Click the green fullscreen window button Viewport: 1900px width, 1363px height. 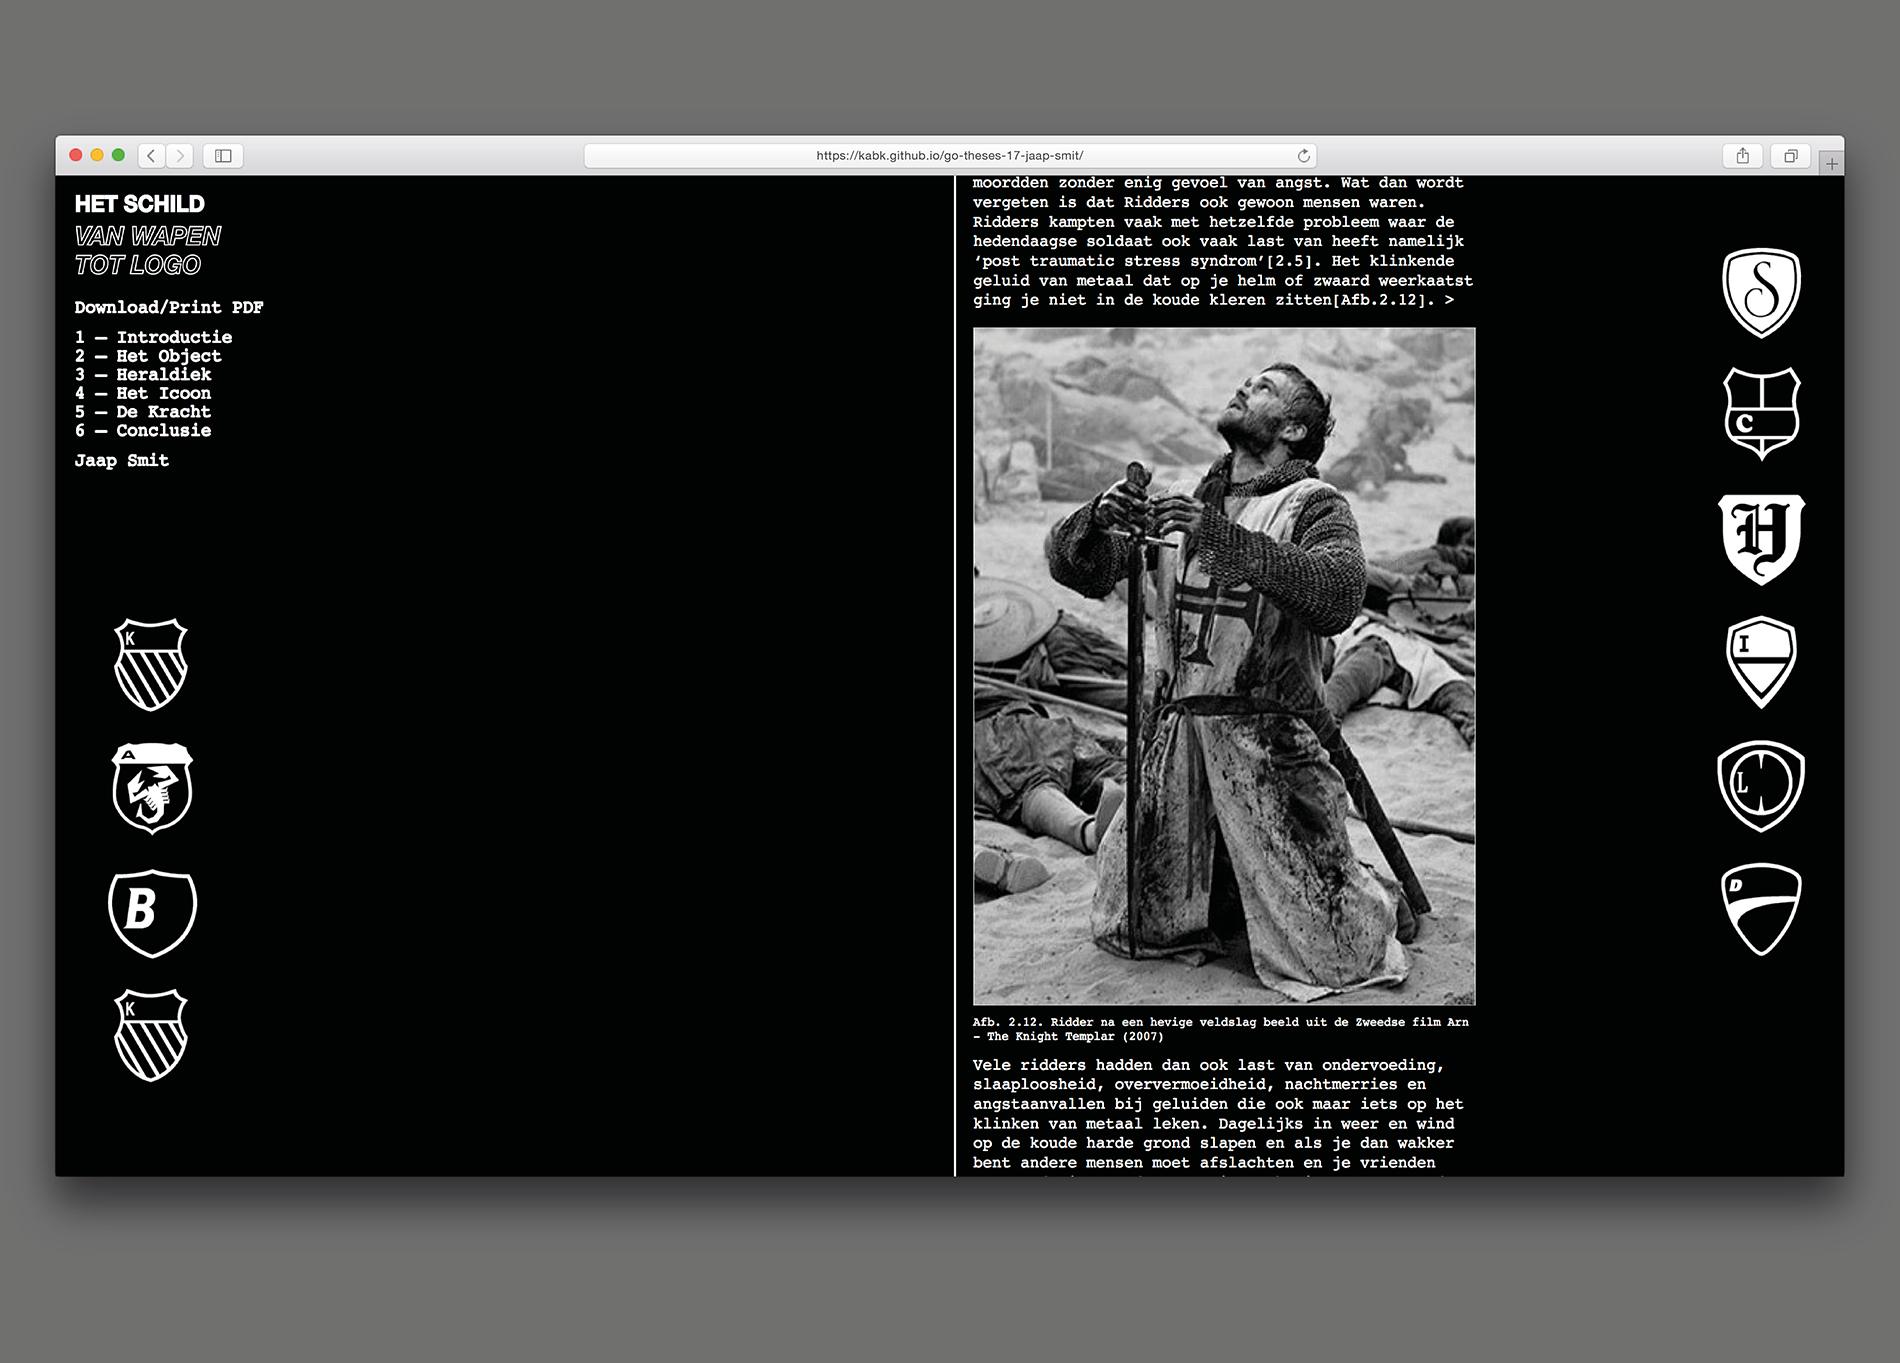coord(118,155)
